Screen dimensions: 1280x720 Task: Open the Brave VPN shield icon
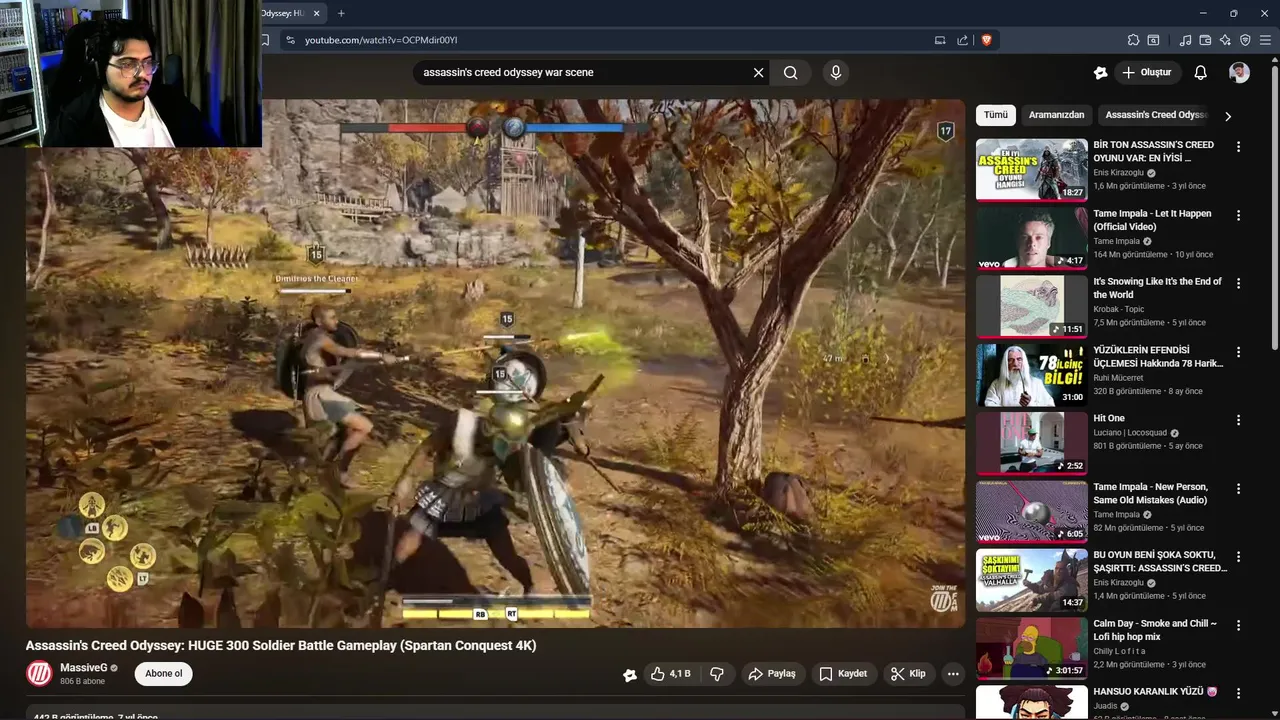1245,40
